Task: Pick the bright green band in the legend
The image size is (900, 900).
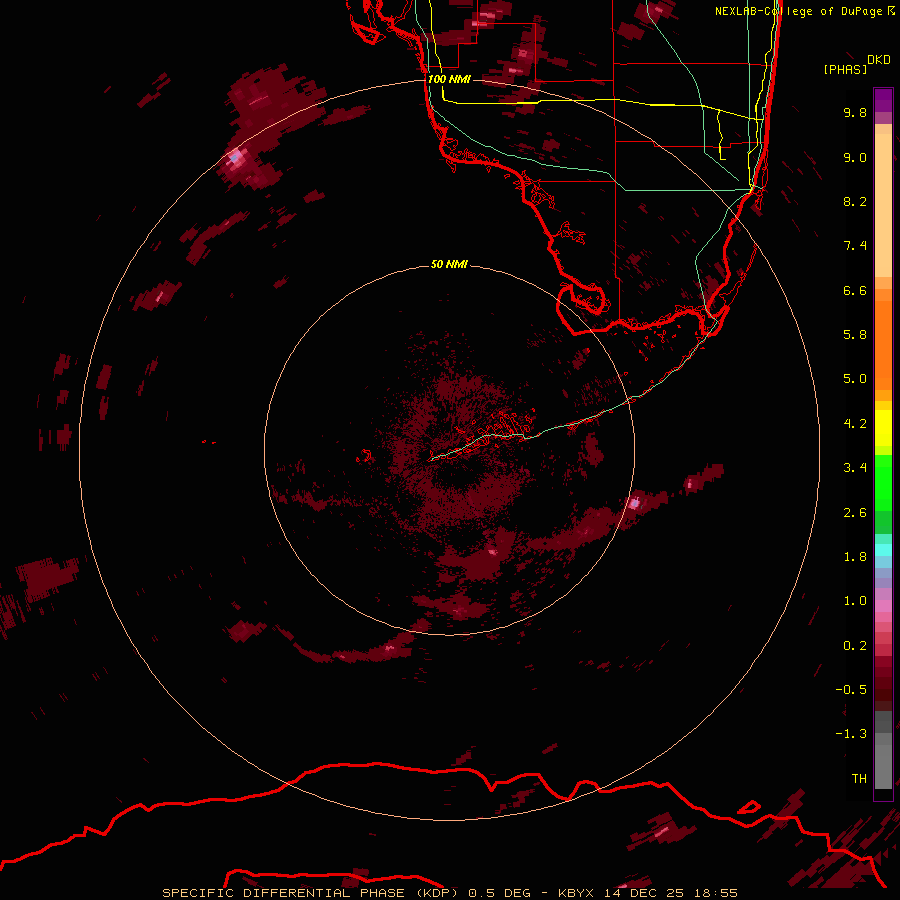Action: tap(883, 485)
